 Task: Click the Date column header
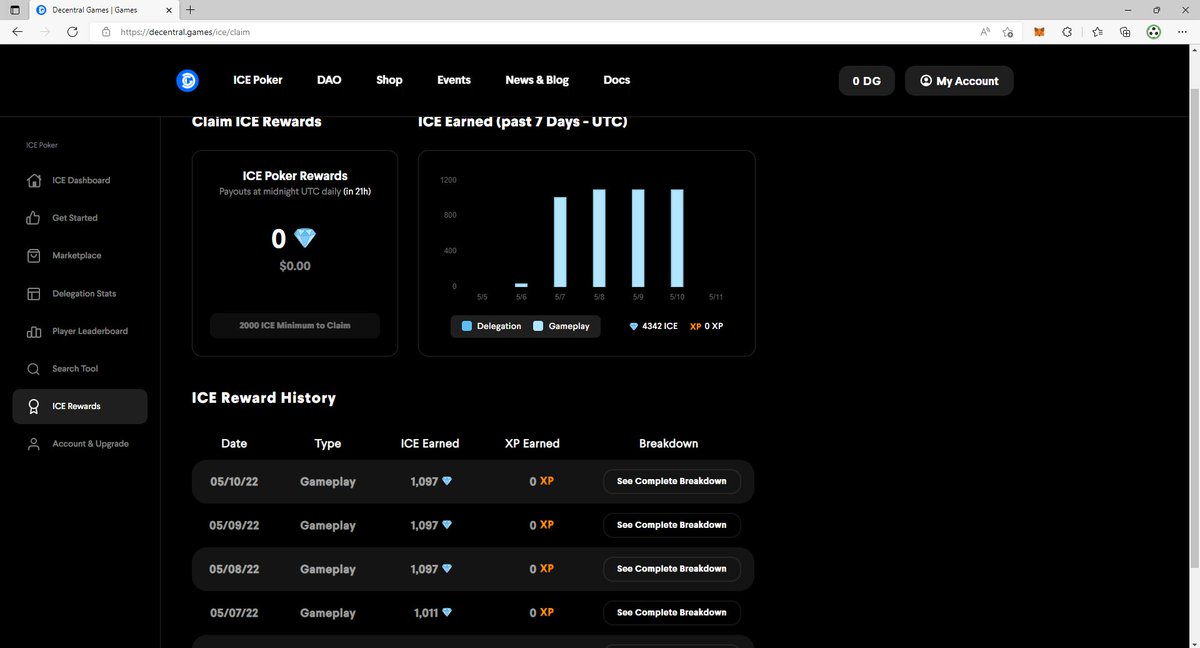[234, 443]
